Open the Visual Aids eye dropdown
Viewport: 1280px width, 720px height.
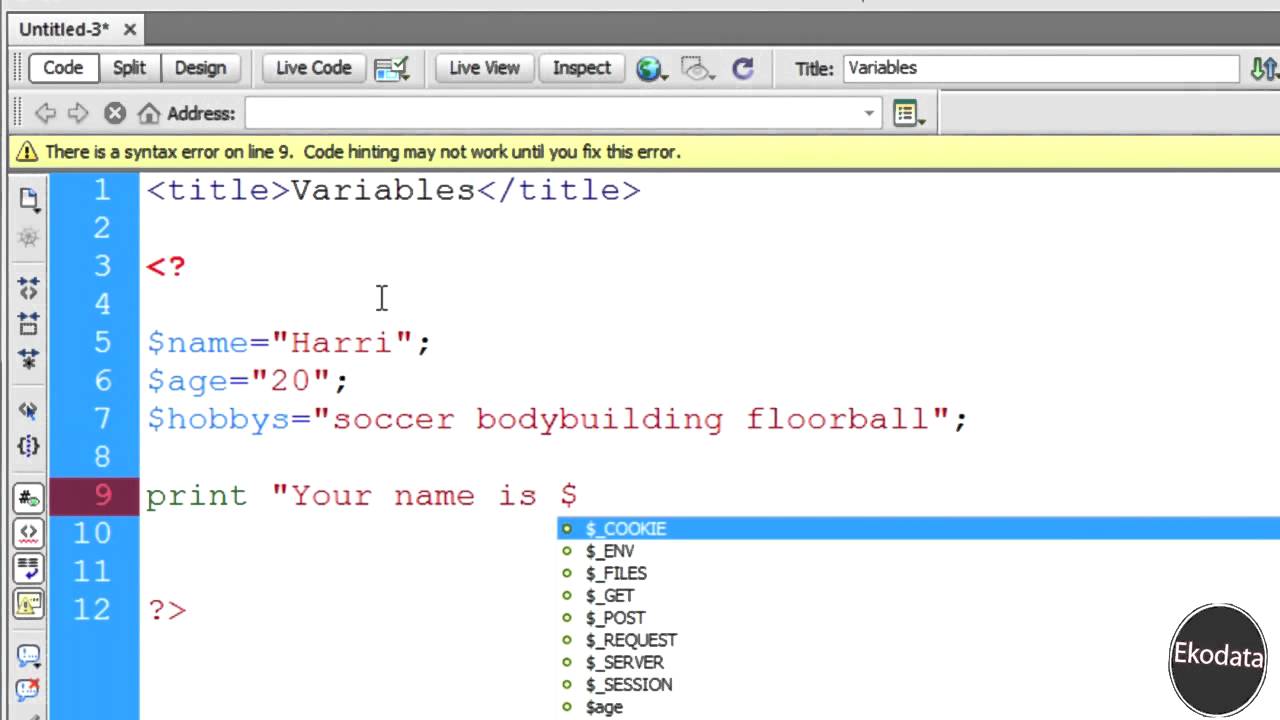[x=696, y=68]
